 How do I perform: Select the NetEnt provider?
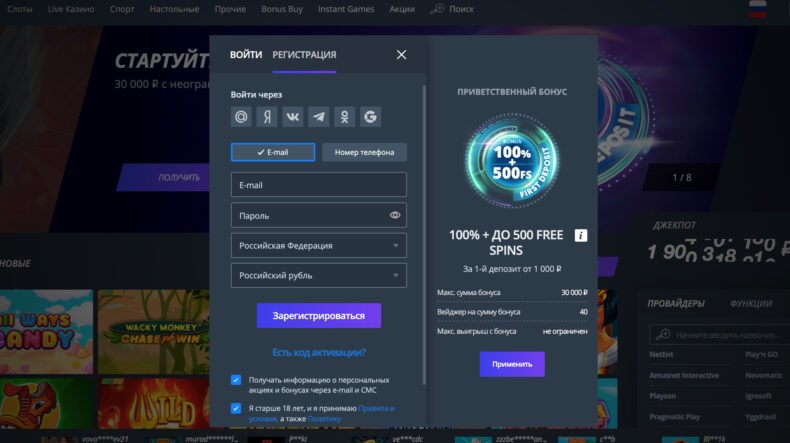(661, 354)
